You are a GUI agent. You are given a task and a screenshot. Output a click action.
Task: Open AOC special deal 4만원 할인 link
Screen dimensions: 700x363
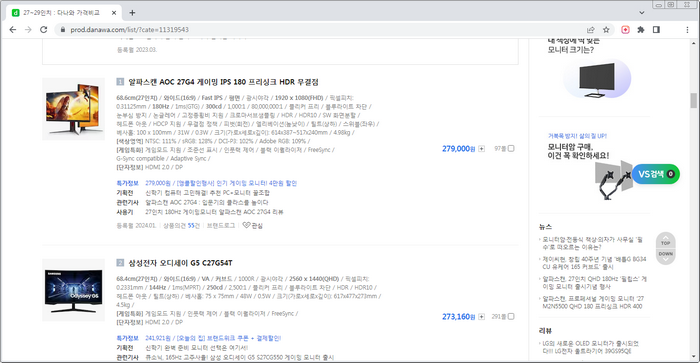coord(221,183)
